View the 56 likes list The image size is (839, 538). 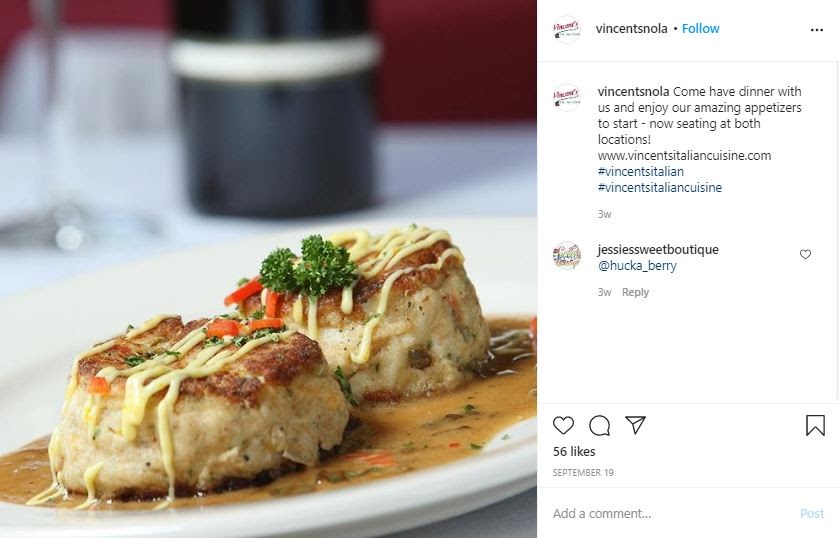point(574,452)
